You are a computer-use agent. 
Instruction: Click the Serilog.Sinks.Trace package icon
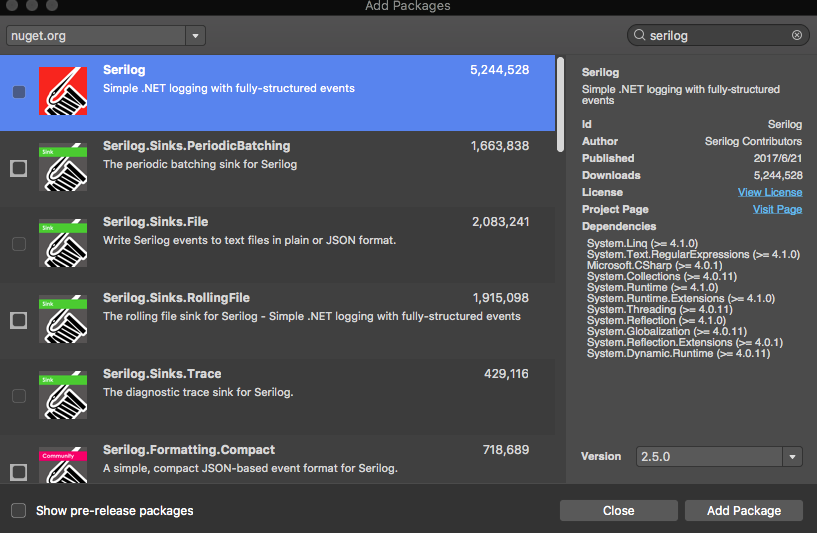pyautogui.click(x=63, y=396)
